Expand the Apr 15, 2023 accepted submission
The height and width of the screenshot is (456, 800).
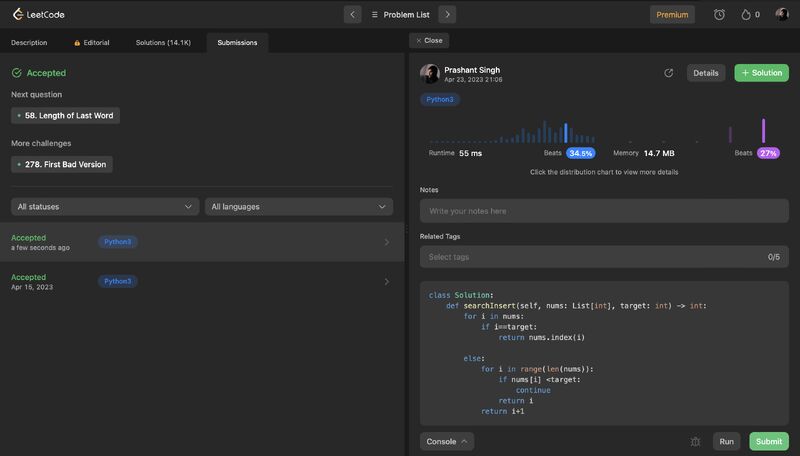click(200, 282)
